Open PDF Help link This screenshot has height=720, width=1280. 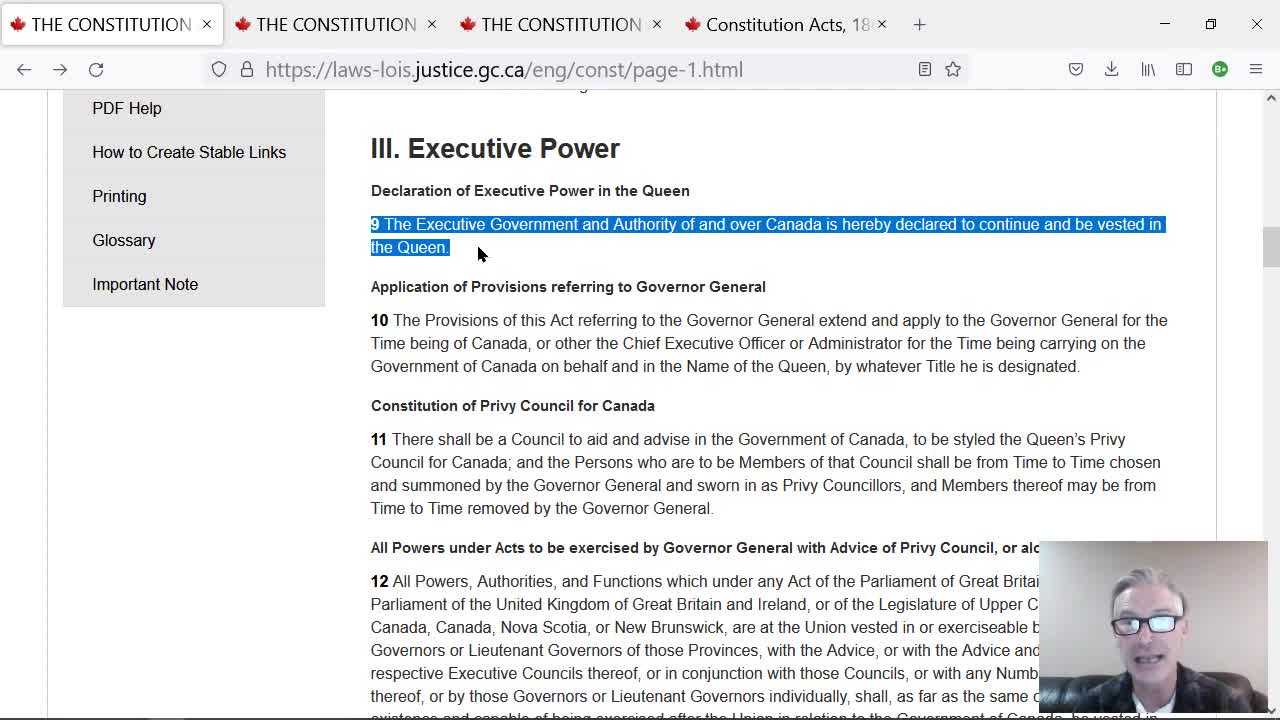pos(127,108)
